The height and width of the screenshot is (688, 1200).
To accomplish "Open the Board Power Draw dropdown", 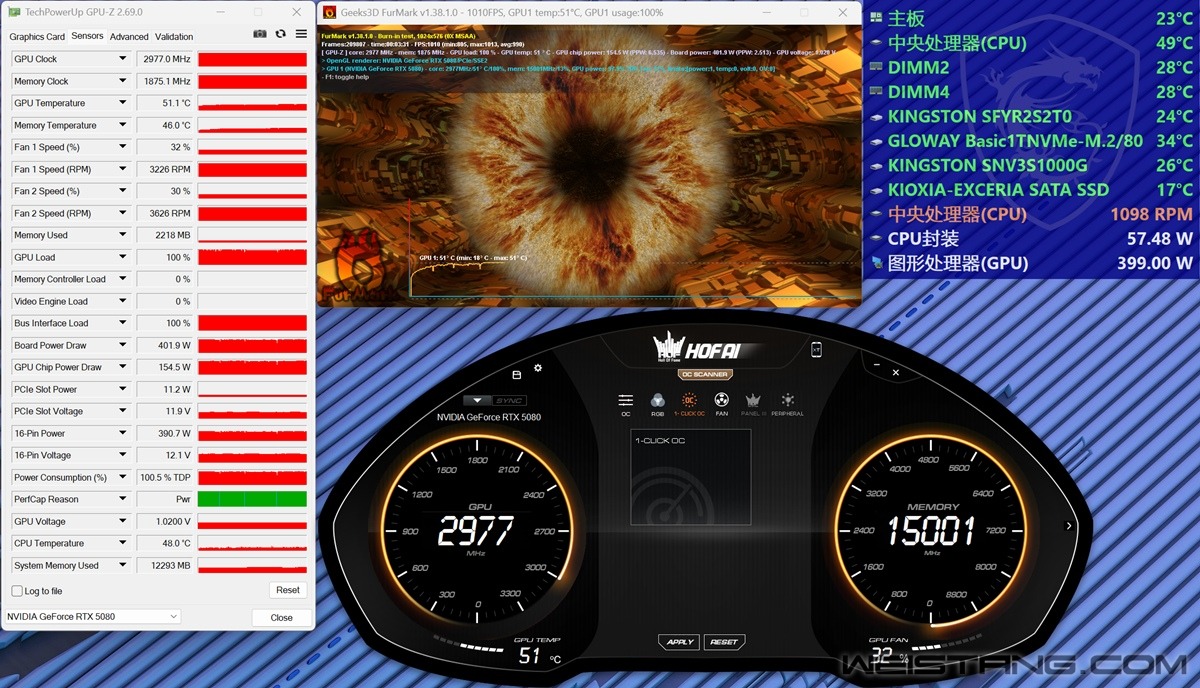I will [x=123, y=345].
